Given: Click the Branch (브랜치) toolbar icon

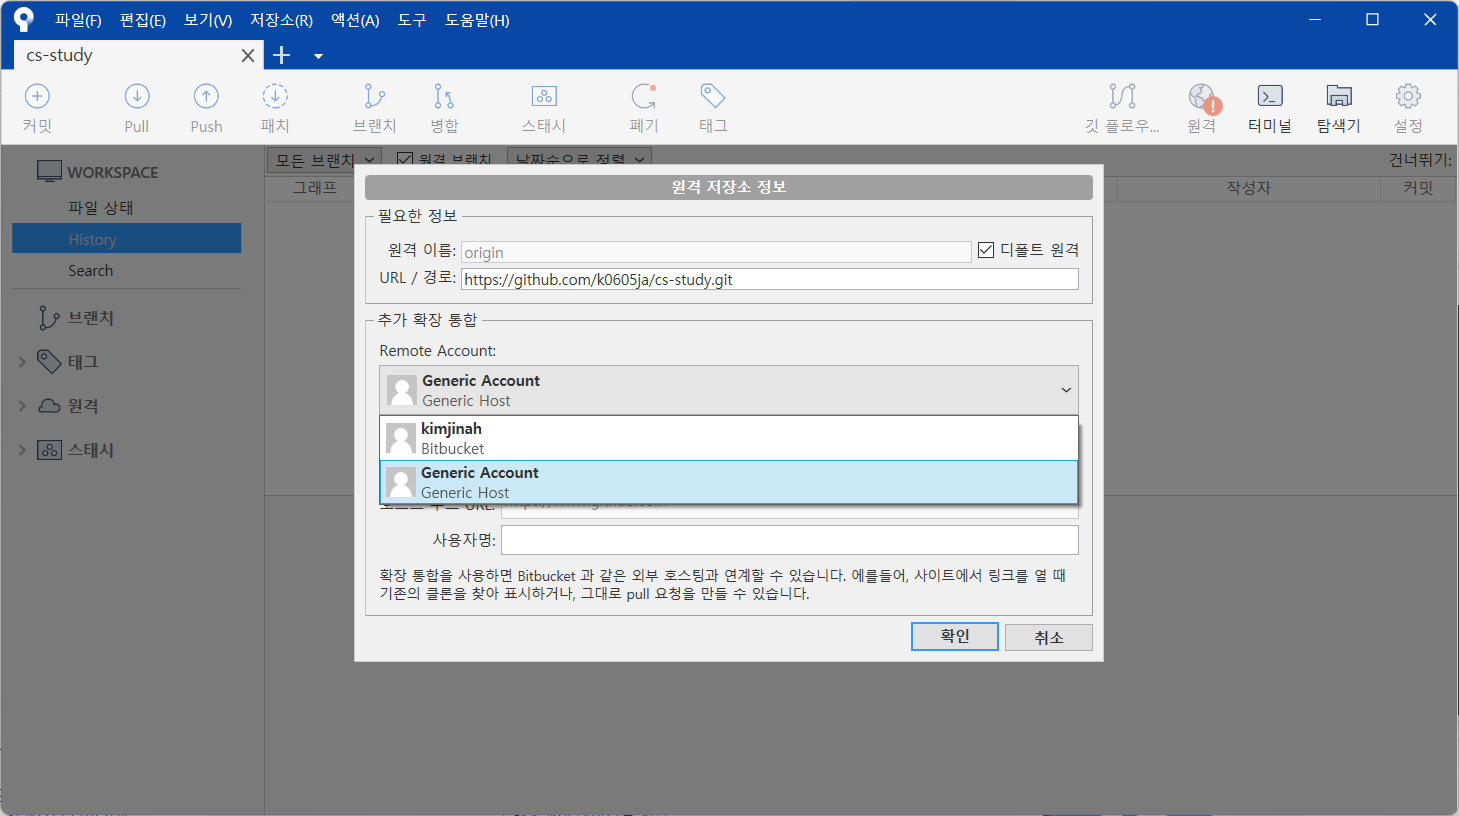Looking at the screenshot, I should (x=375, y=96).
